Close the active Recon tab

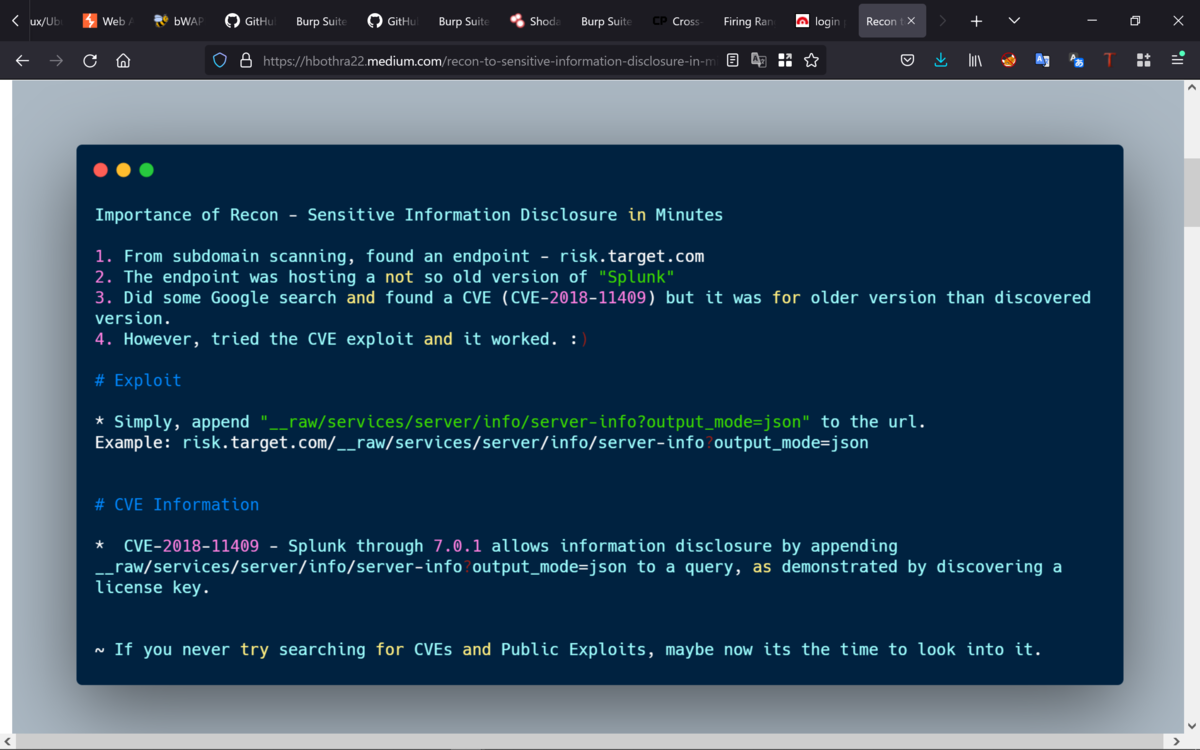[911, 21]
